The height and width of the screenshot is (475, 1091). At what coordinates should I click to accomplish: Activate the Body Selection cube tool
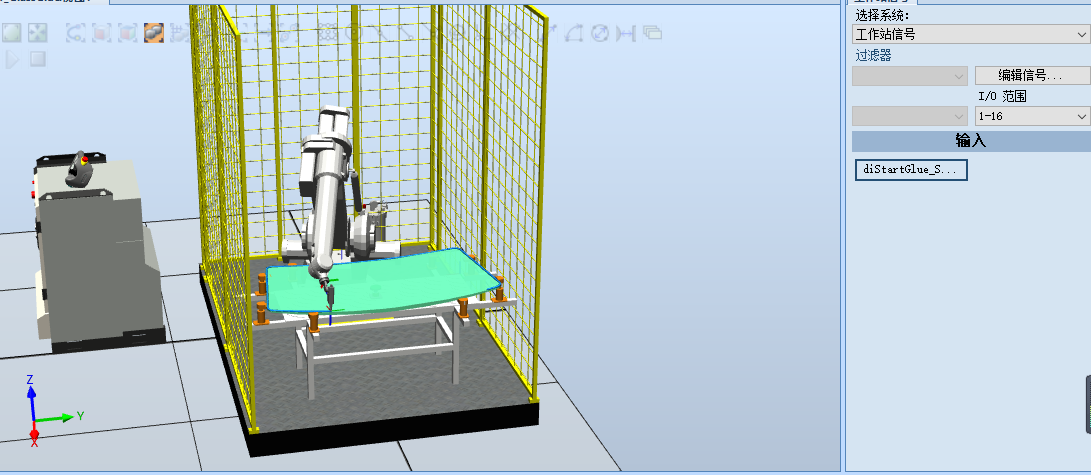point(127,33)
